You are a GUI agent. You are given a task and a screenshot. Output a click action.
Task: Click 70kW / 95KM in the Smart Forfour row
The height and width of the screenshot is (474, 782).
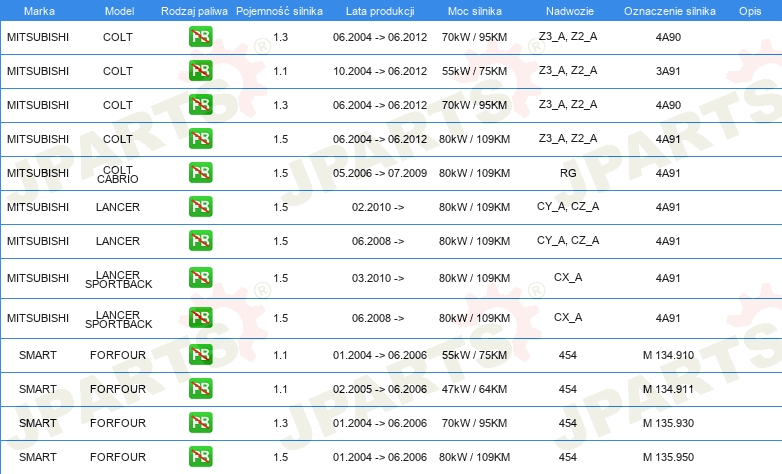[474, 423]
